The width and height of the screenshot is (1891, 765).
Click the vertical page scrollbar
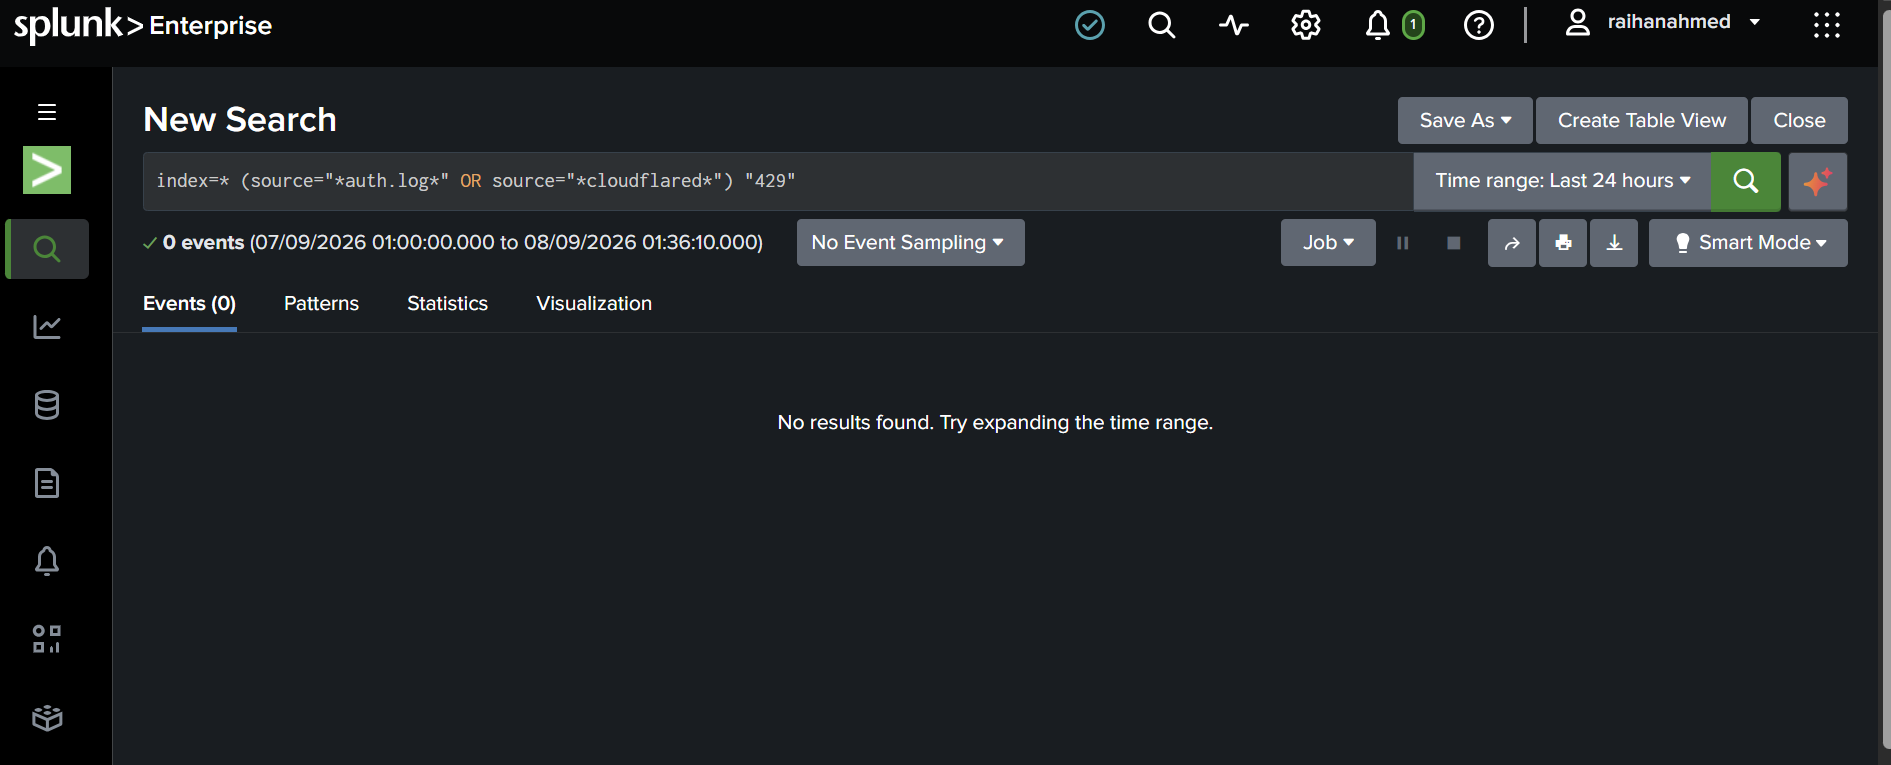coord(1885,382)
